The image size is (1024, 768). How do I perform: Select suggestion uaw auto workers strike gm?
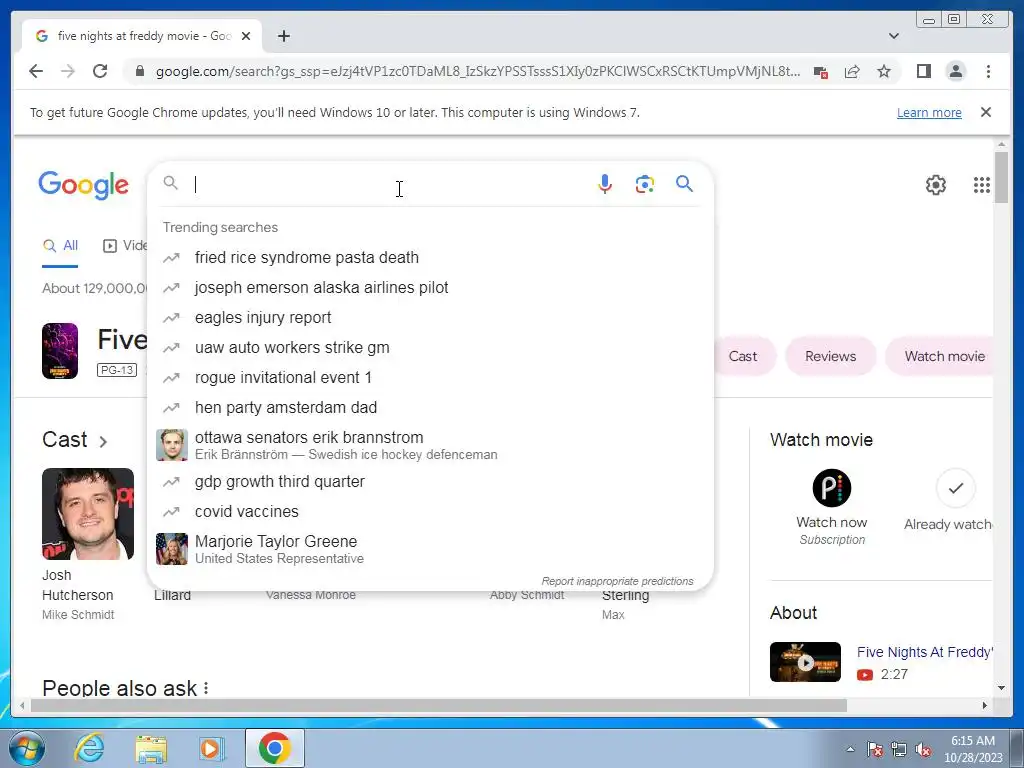tap(431, 347)
